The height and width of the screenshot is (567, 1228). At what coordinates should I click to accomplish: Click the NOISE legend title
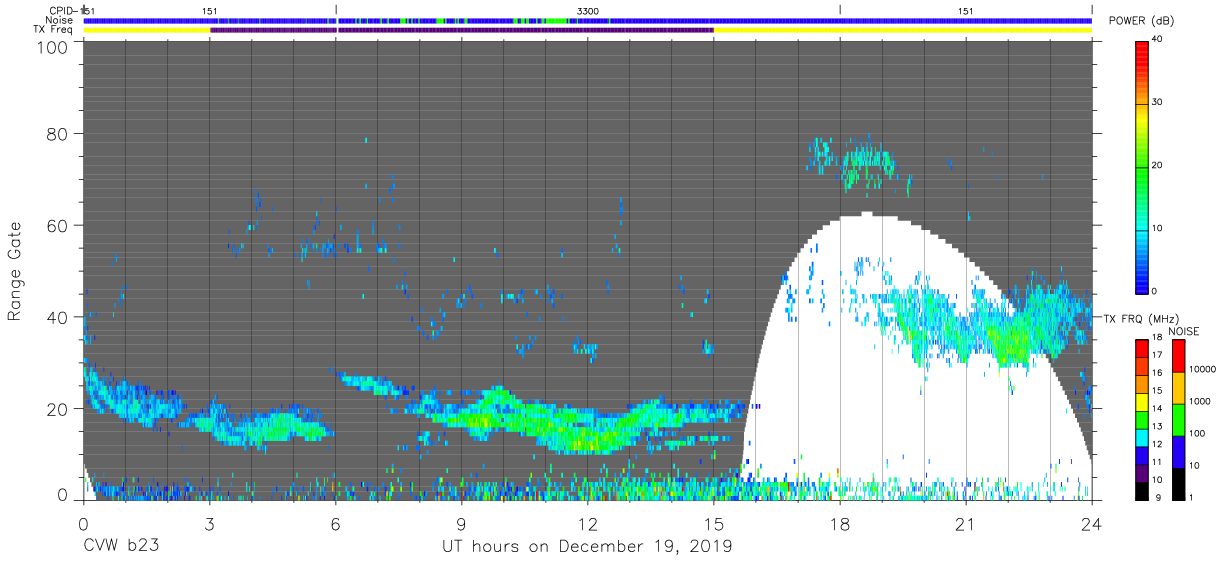click(1183, 331)
